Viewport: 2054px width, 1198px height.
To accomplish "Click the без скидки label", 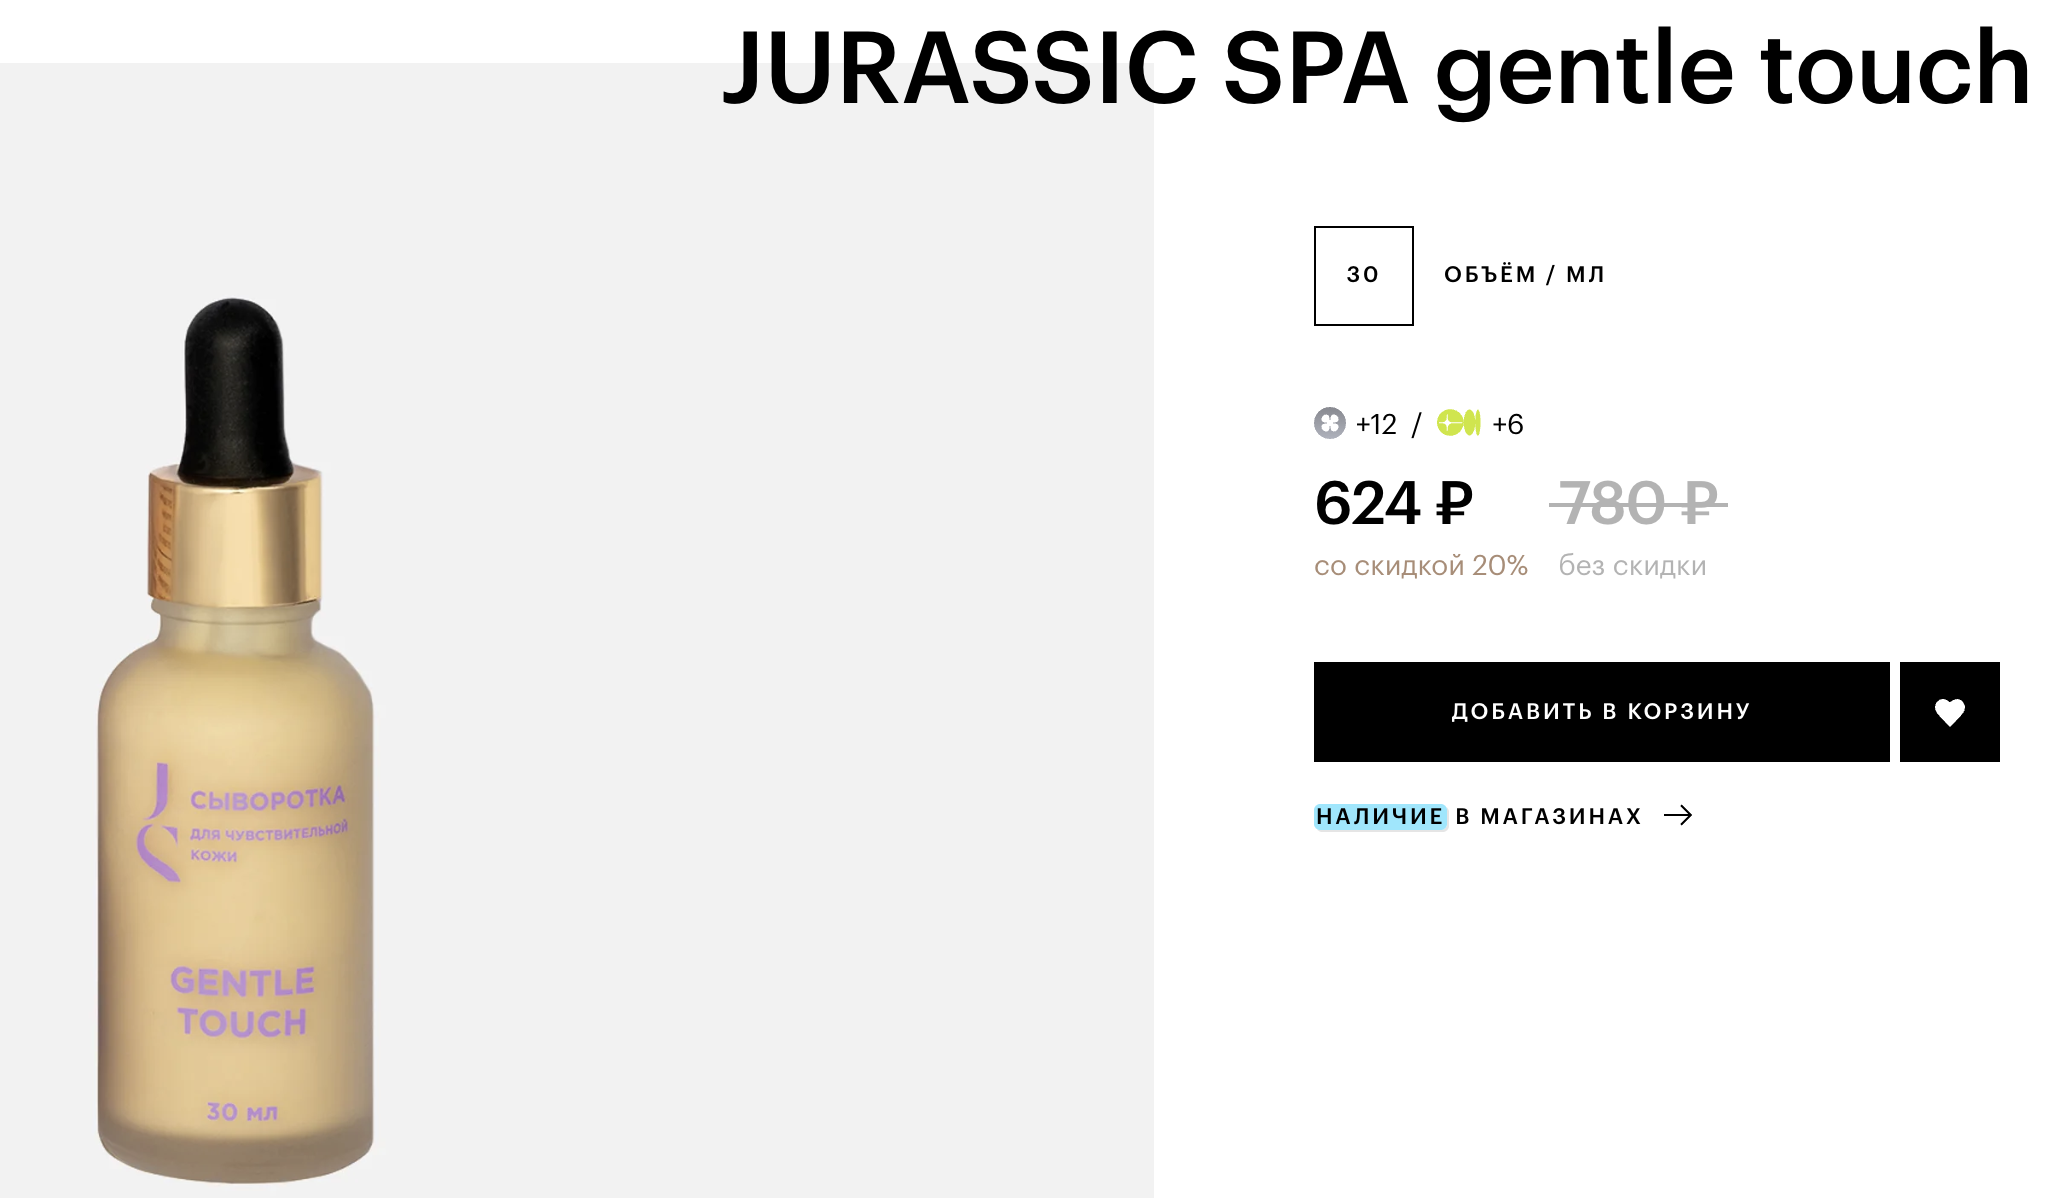I will [1632, 566].
